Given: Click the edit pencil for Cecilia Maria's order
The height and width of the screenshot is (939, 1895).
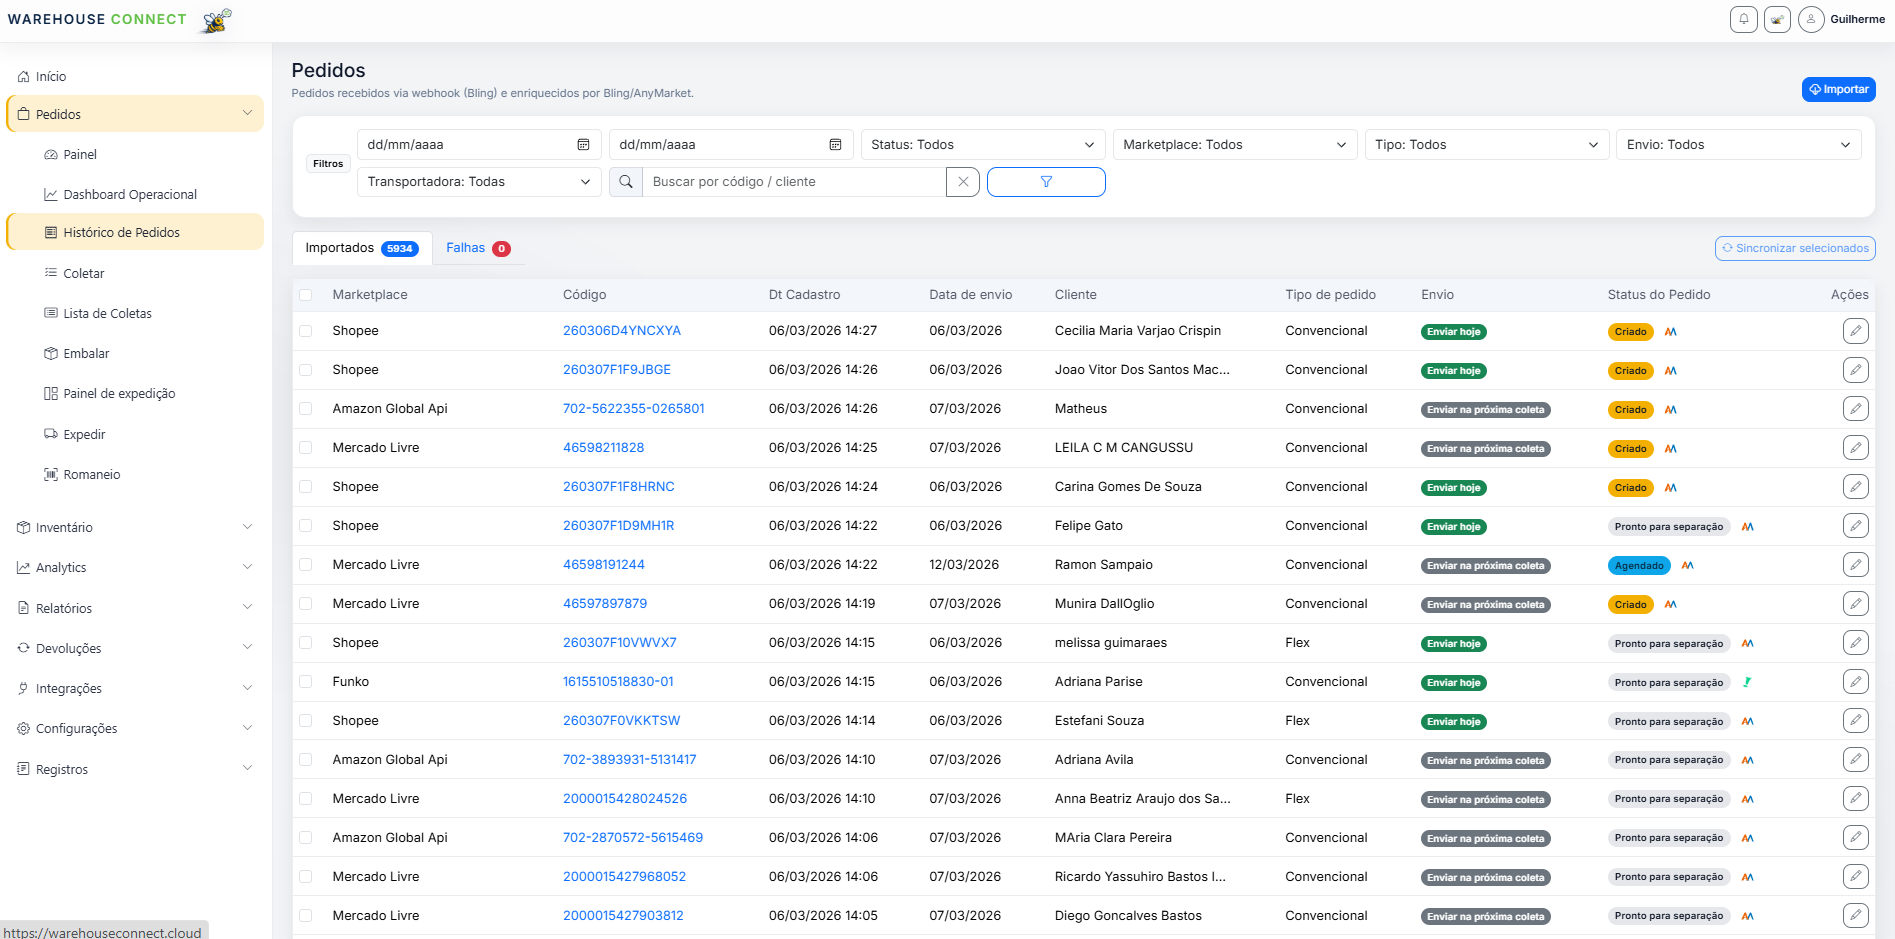Looking at the screenshot, I should (x=1855, y=331).
